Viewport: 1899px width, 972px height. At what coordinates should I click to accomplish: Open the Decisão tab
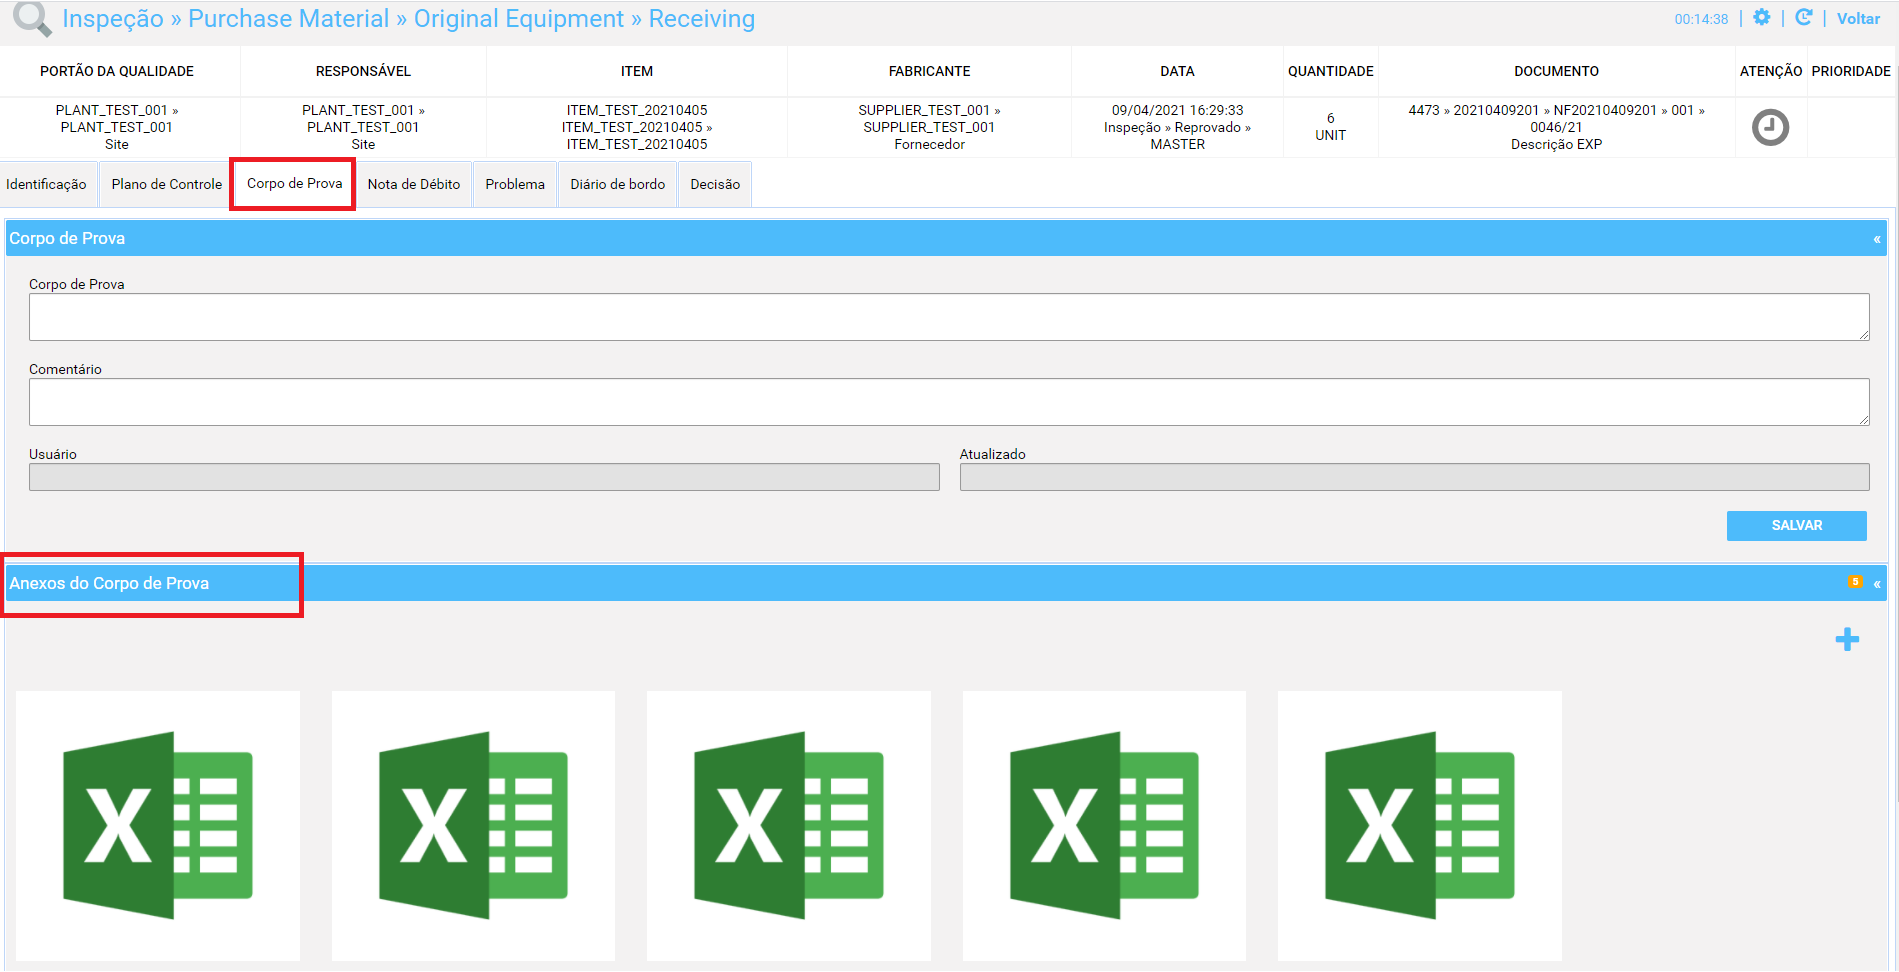tap(715, 184)
